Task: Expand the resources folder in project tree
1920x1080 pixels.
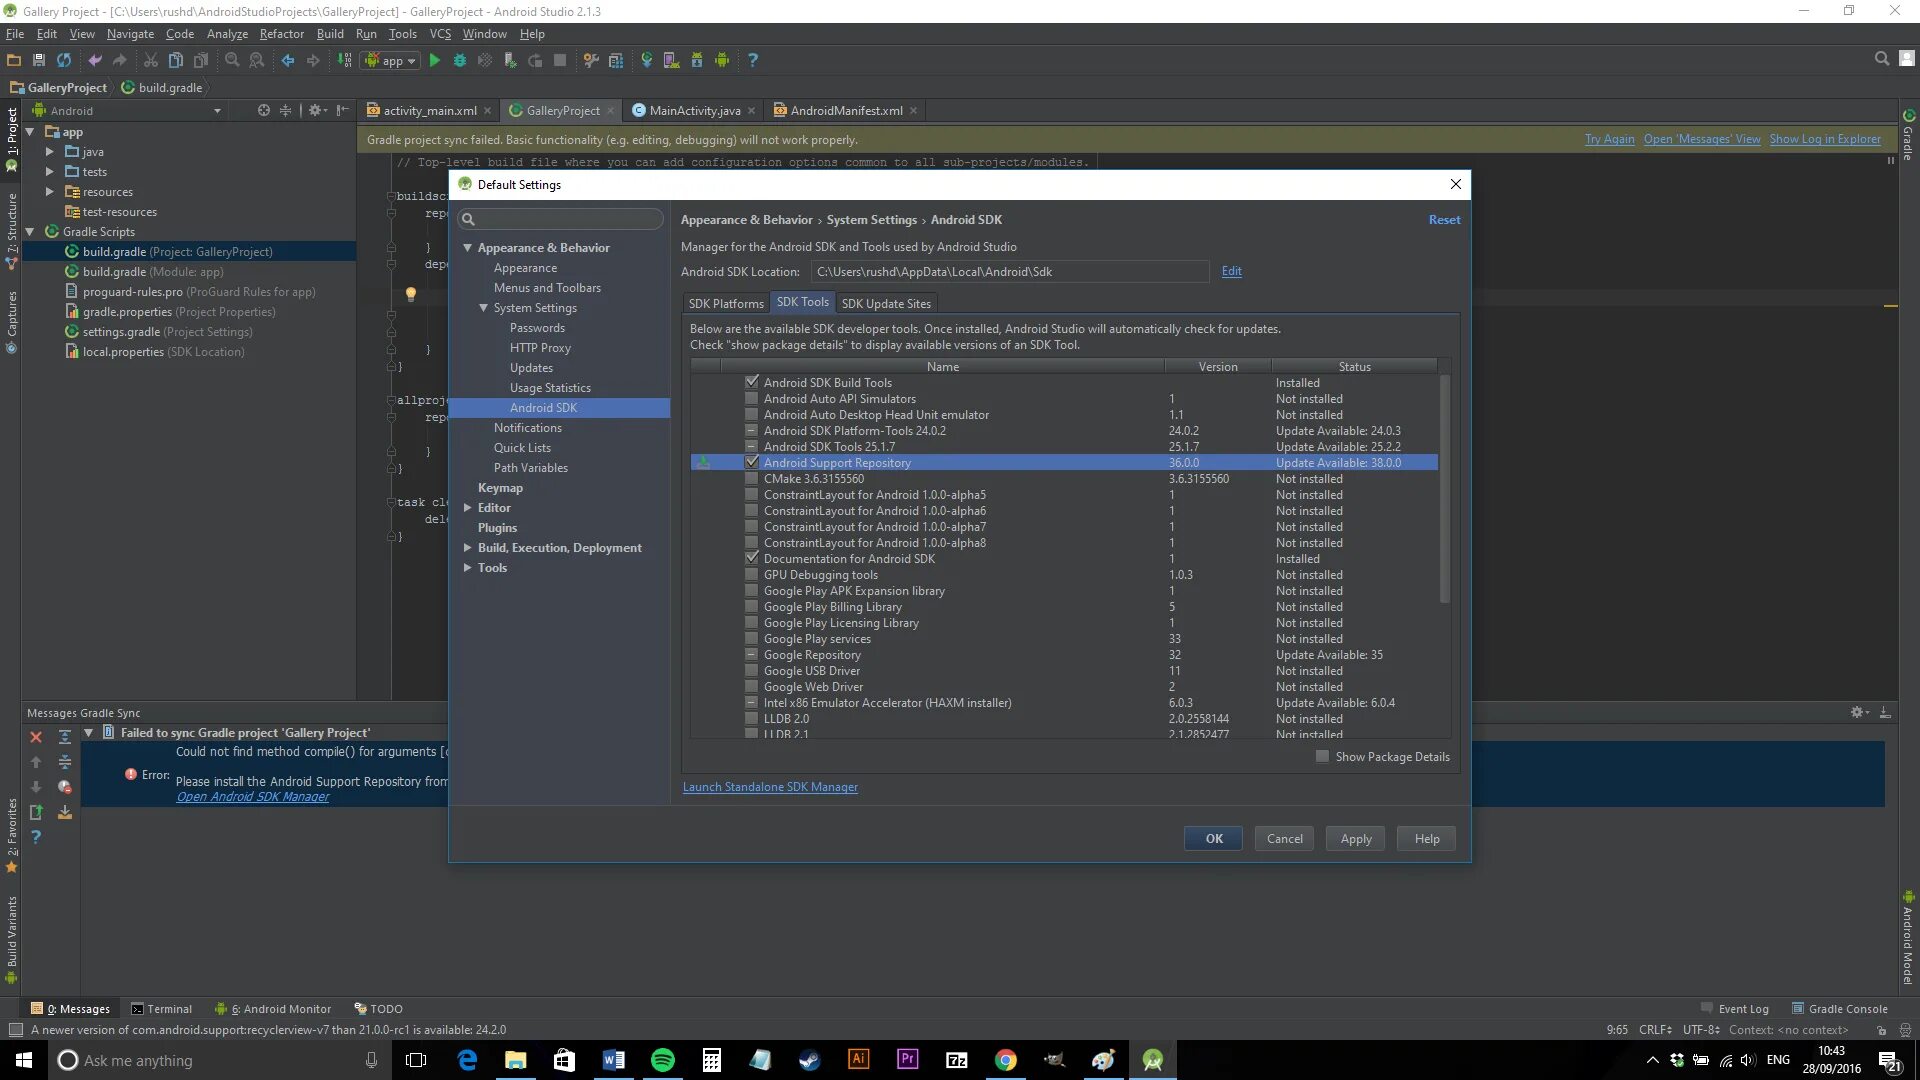Action: pyautogui.click(x=49, y=192)
